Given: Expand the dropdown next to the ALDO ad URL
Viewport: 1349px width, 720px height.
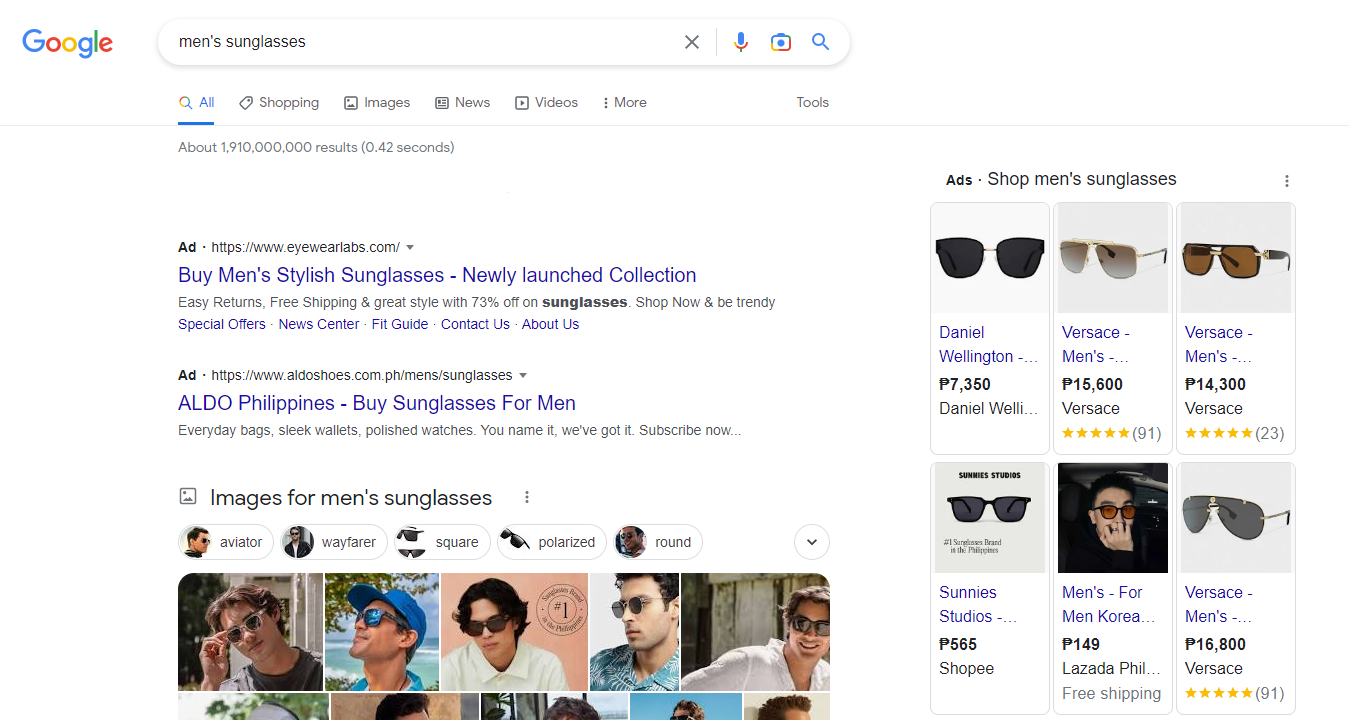Looking at the screenshot, I should coord(524,375).
